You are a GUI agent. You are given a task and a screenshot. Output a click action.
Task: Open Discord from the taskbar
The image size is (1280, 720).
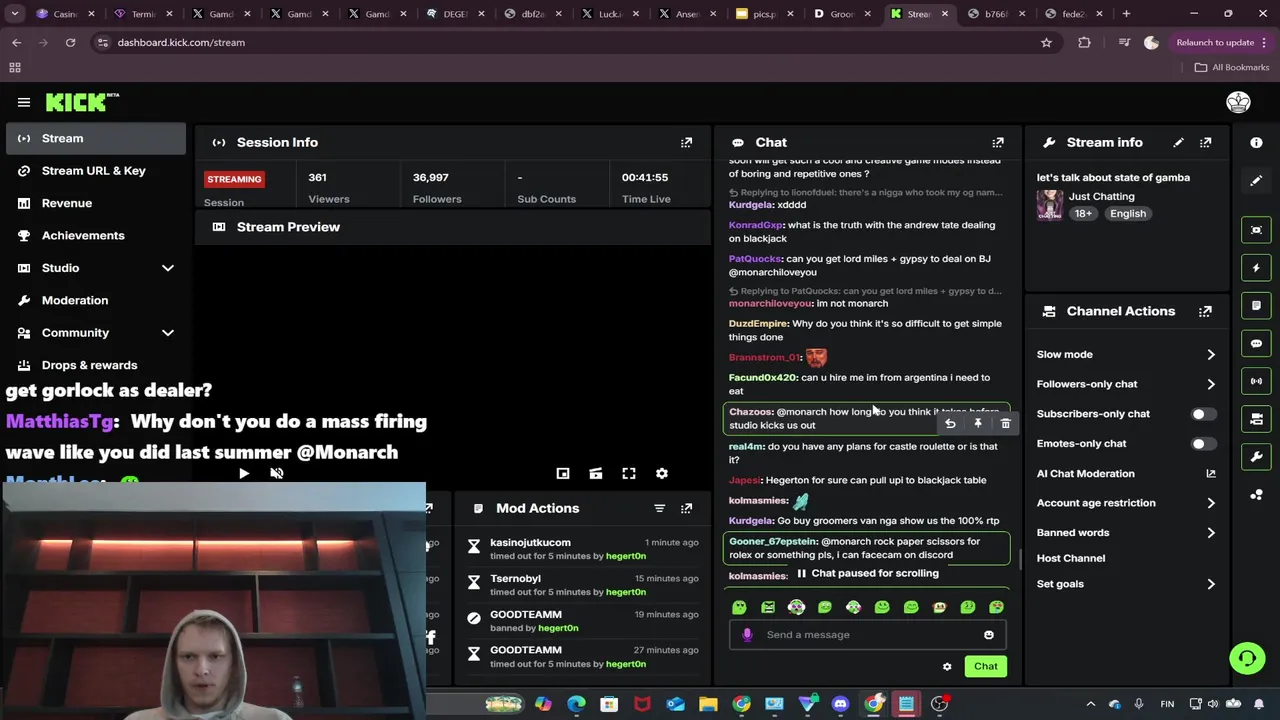[840, 704]
